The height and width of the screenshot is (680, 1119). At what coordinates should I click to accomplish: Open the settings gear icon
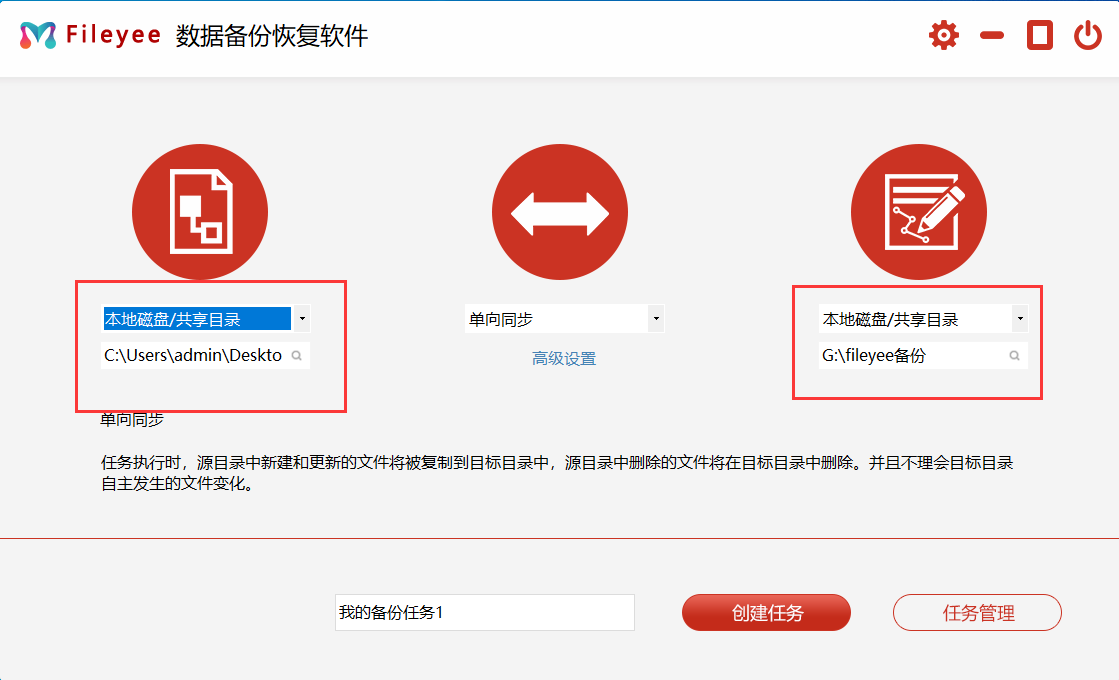943,36
